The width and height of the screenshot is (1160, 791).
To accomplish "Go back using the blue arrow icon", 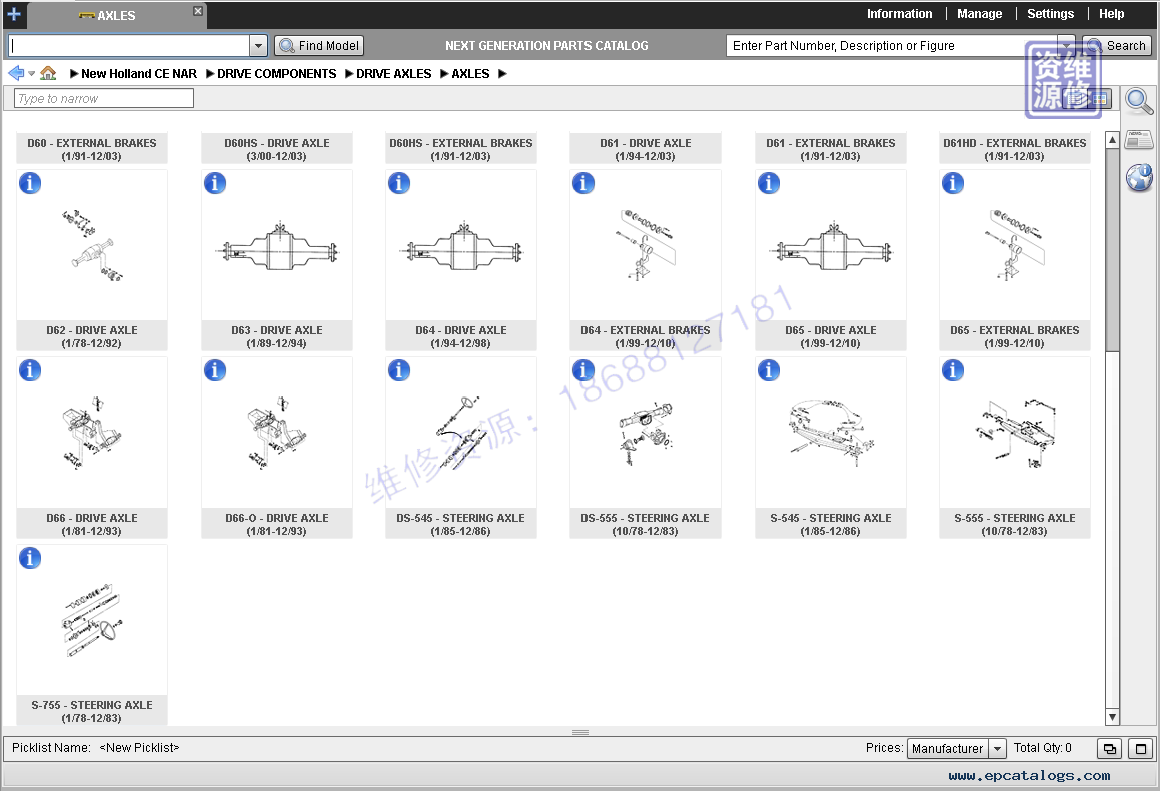I will (15, 73).
